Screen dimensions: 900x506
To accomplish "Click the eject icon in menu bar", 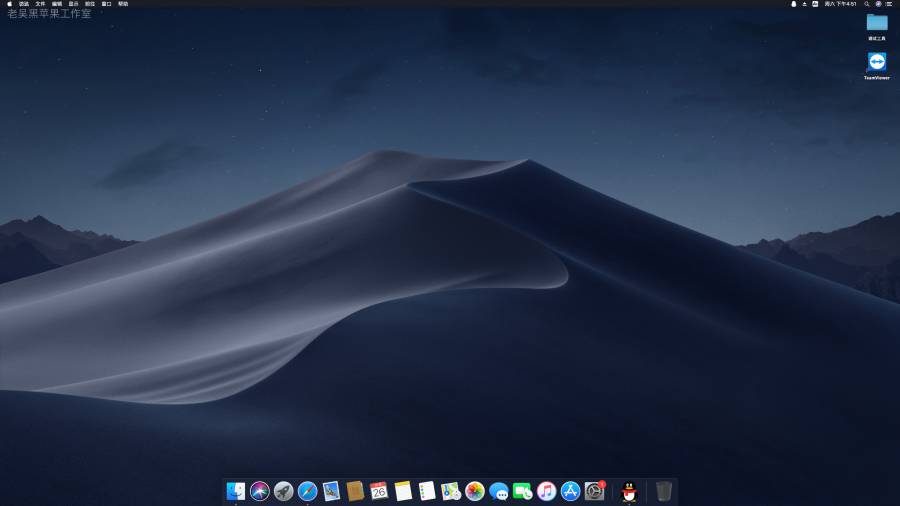I will click(x=804, y=4).
